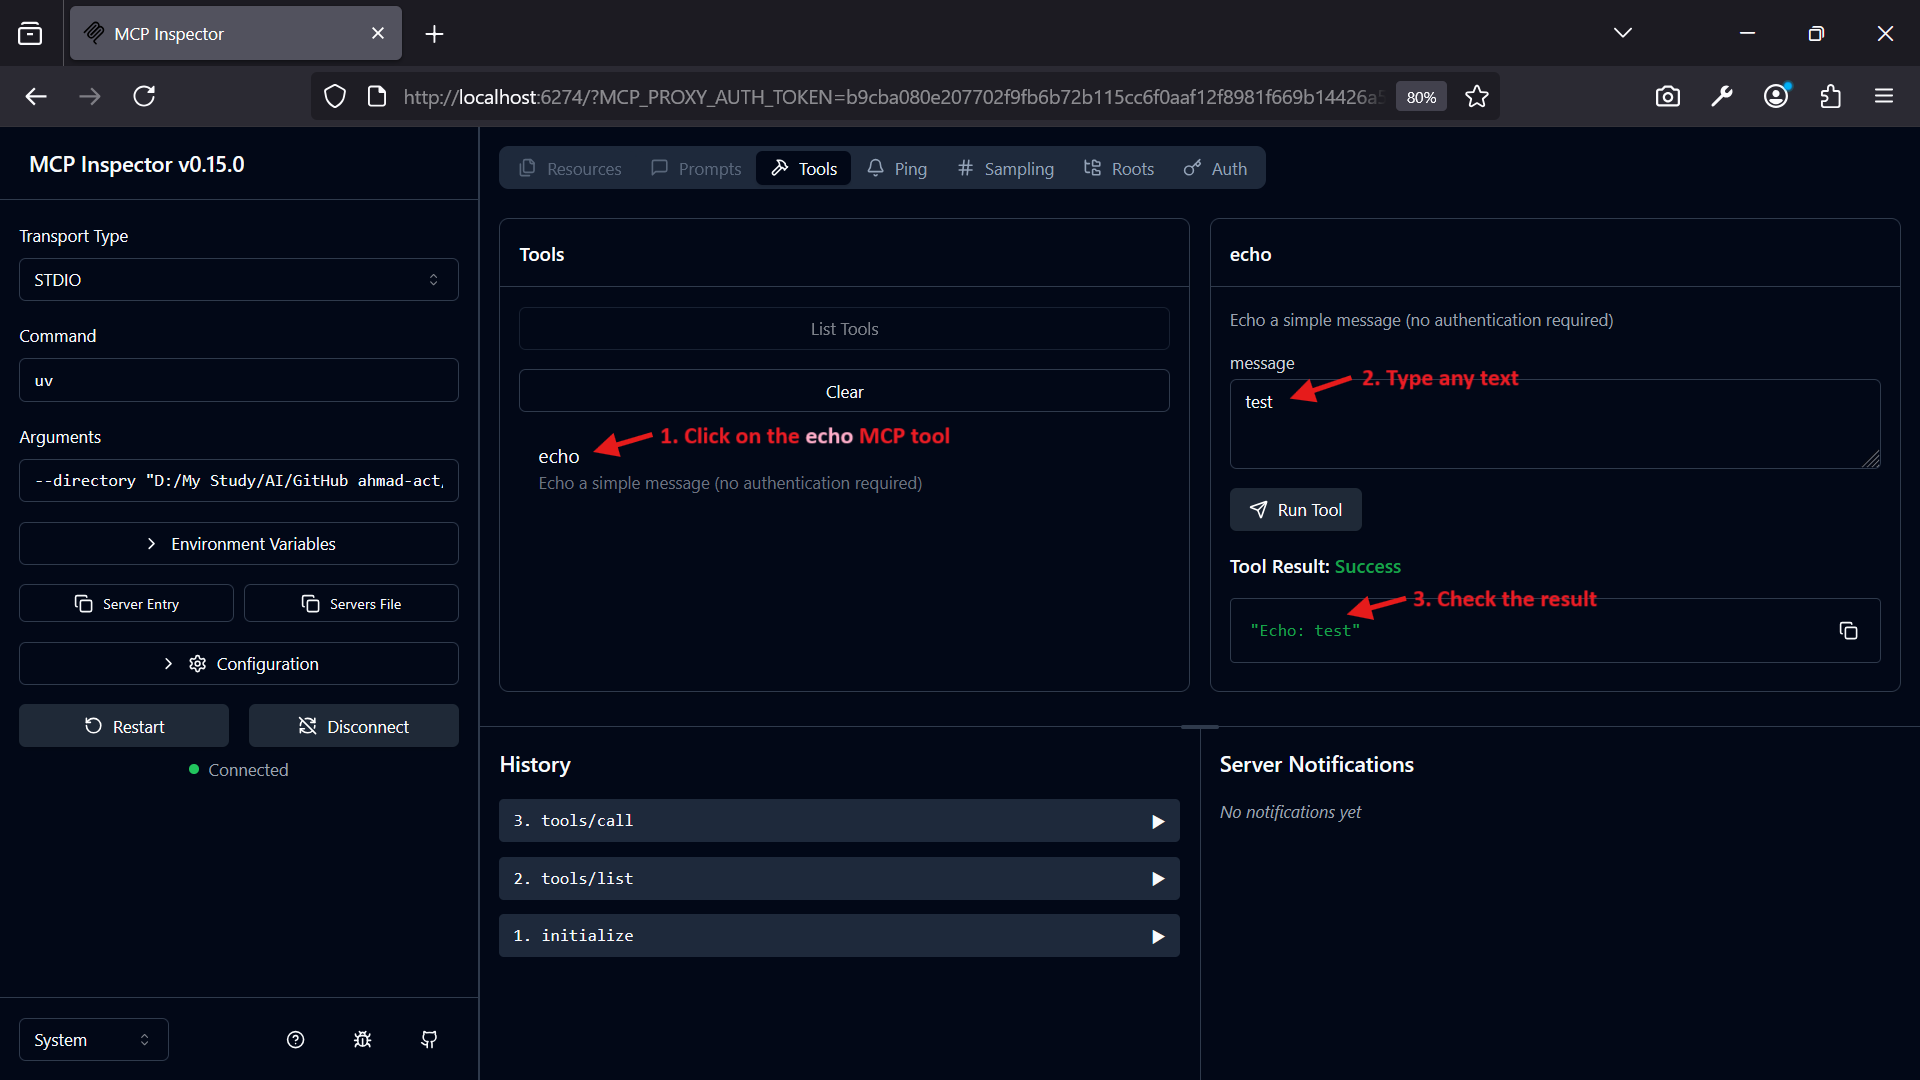Expand the initialize history entry

[x=839, y=936]
